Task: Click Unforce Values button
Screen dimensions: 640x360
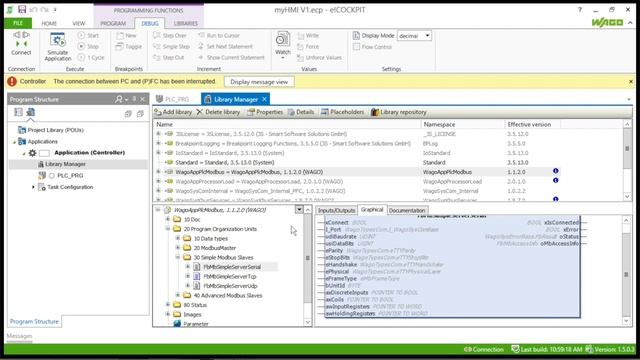Action: (319, 58)
